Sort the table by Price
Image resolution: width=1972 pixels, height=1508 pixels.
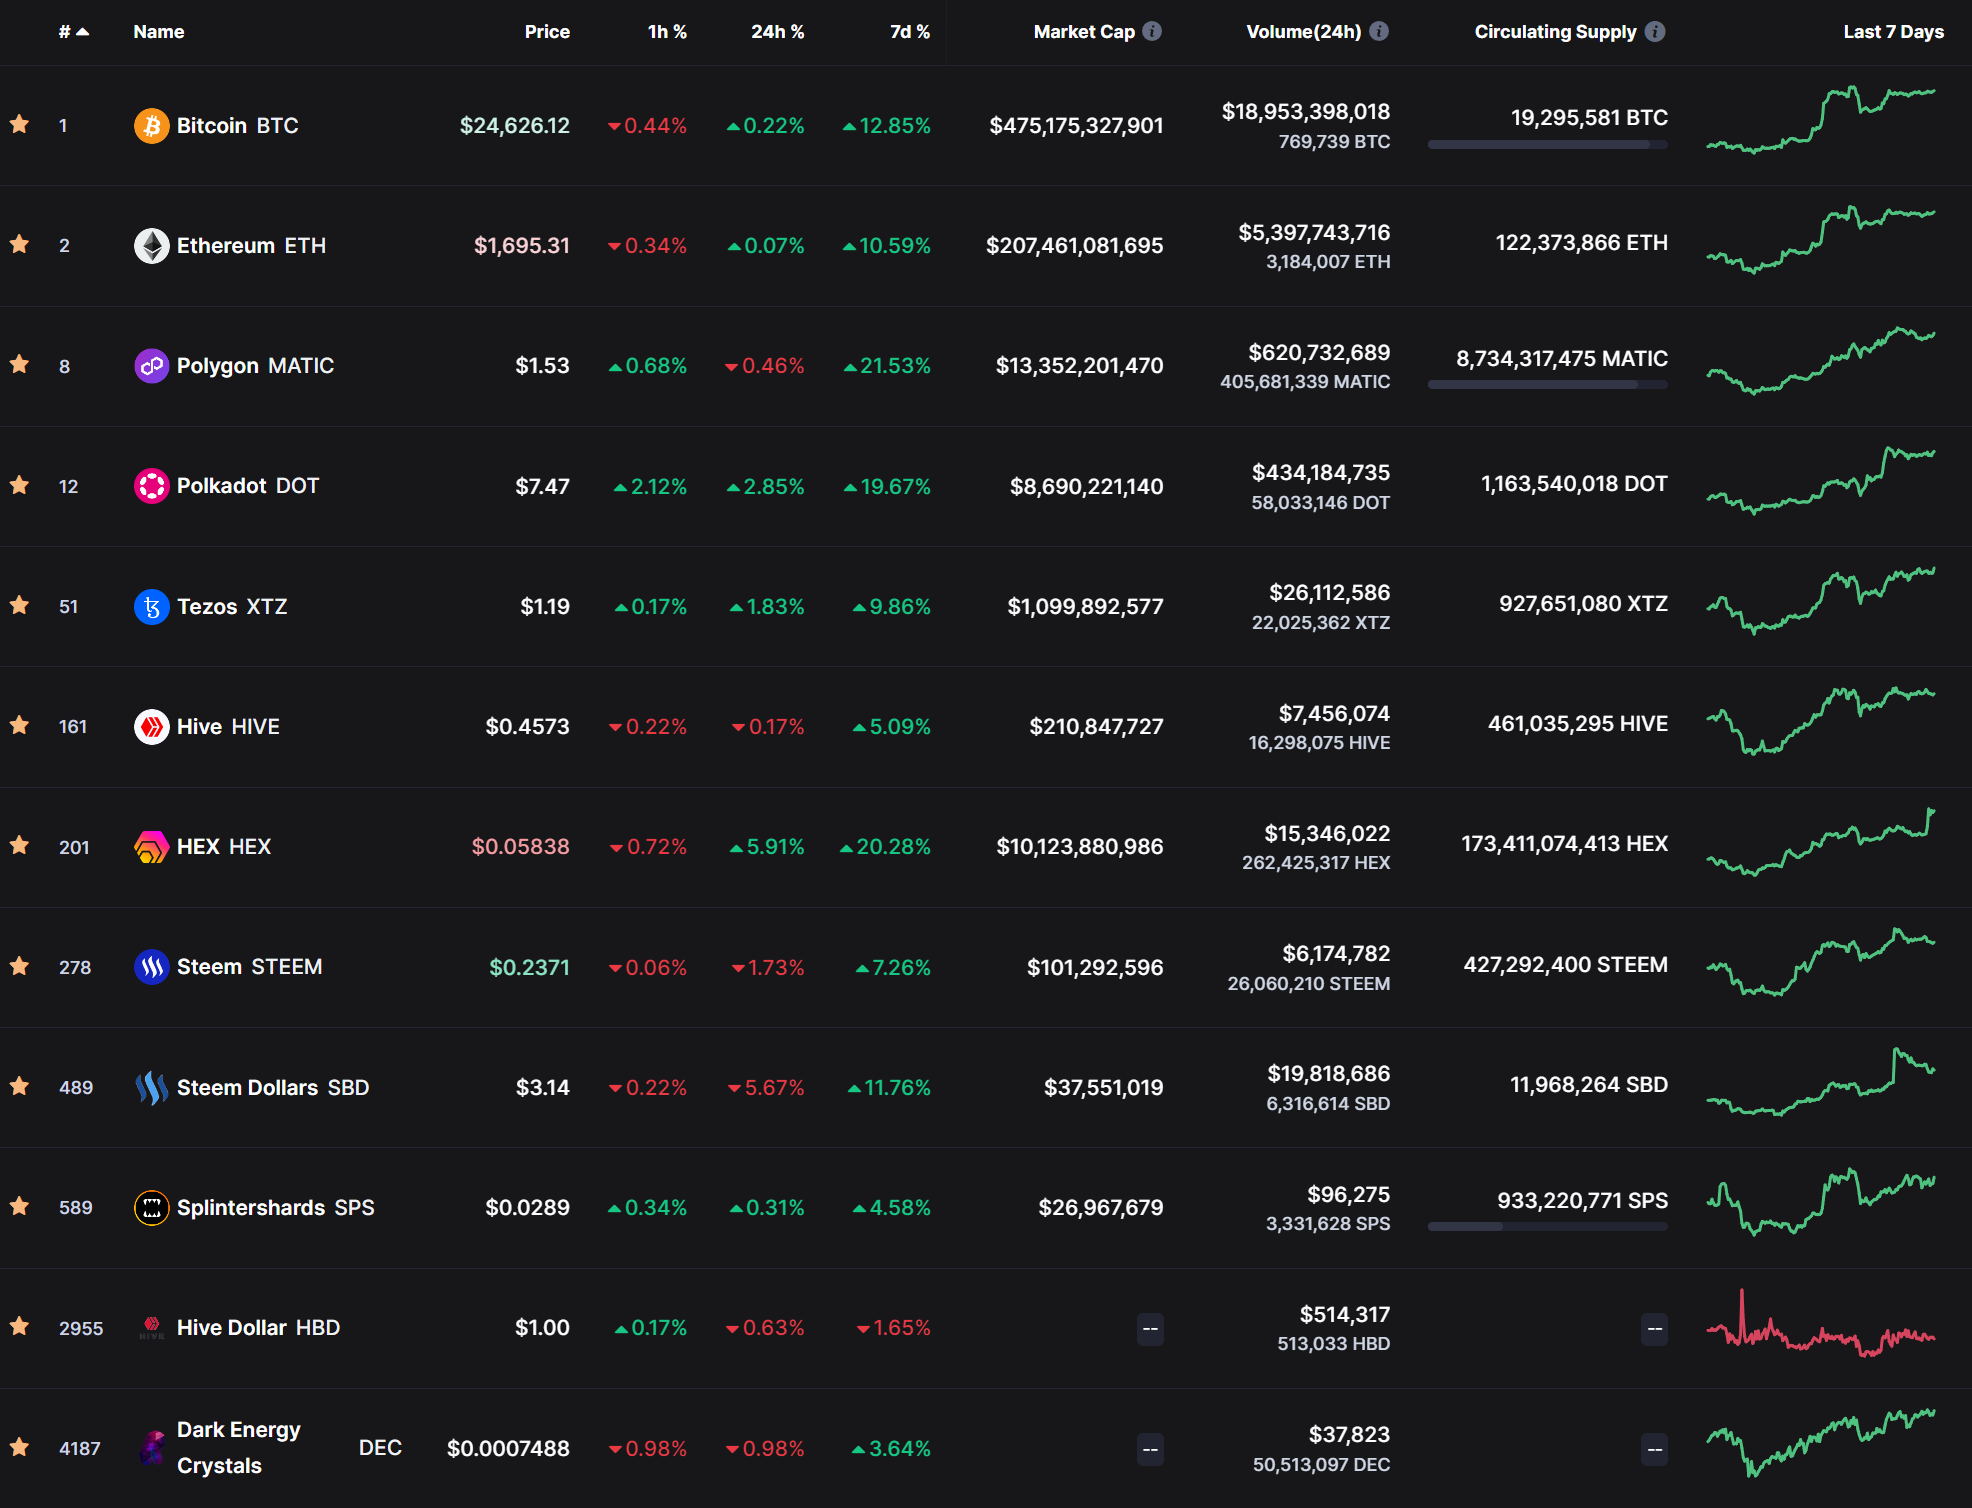coord(547,31)
